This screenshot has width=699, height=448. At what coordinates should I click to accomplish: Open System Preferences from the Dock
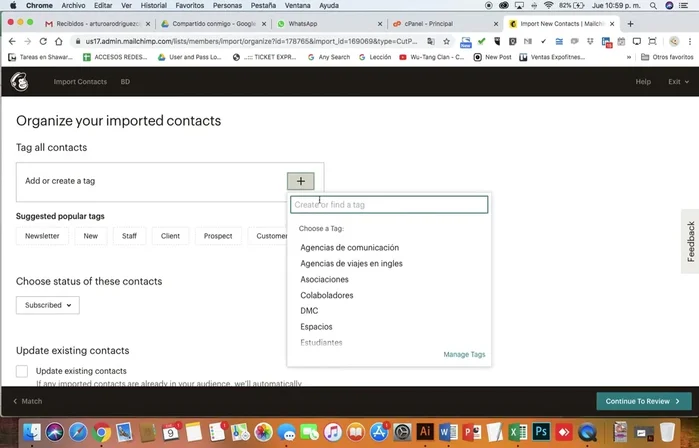402,432
